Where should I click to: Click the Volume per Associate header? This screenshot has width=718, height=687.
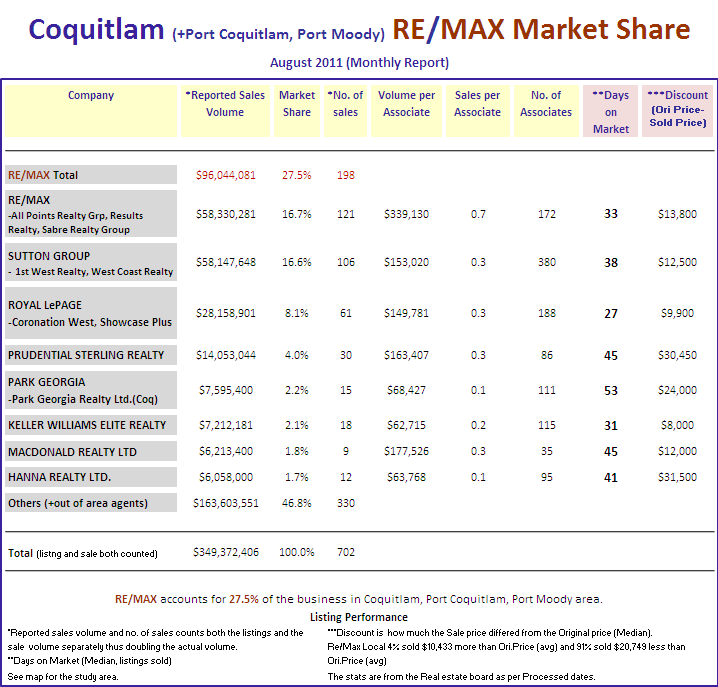coord(406,104)
